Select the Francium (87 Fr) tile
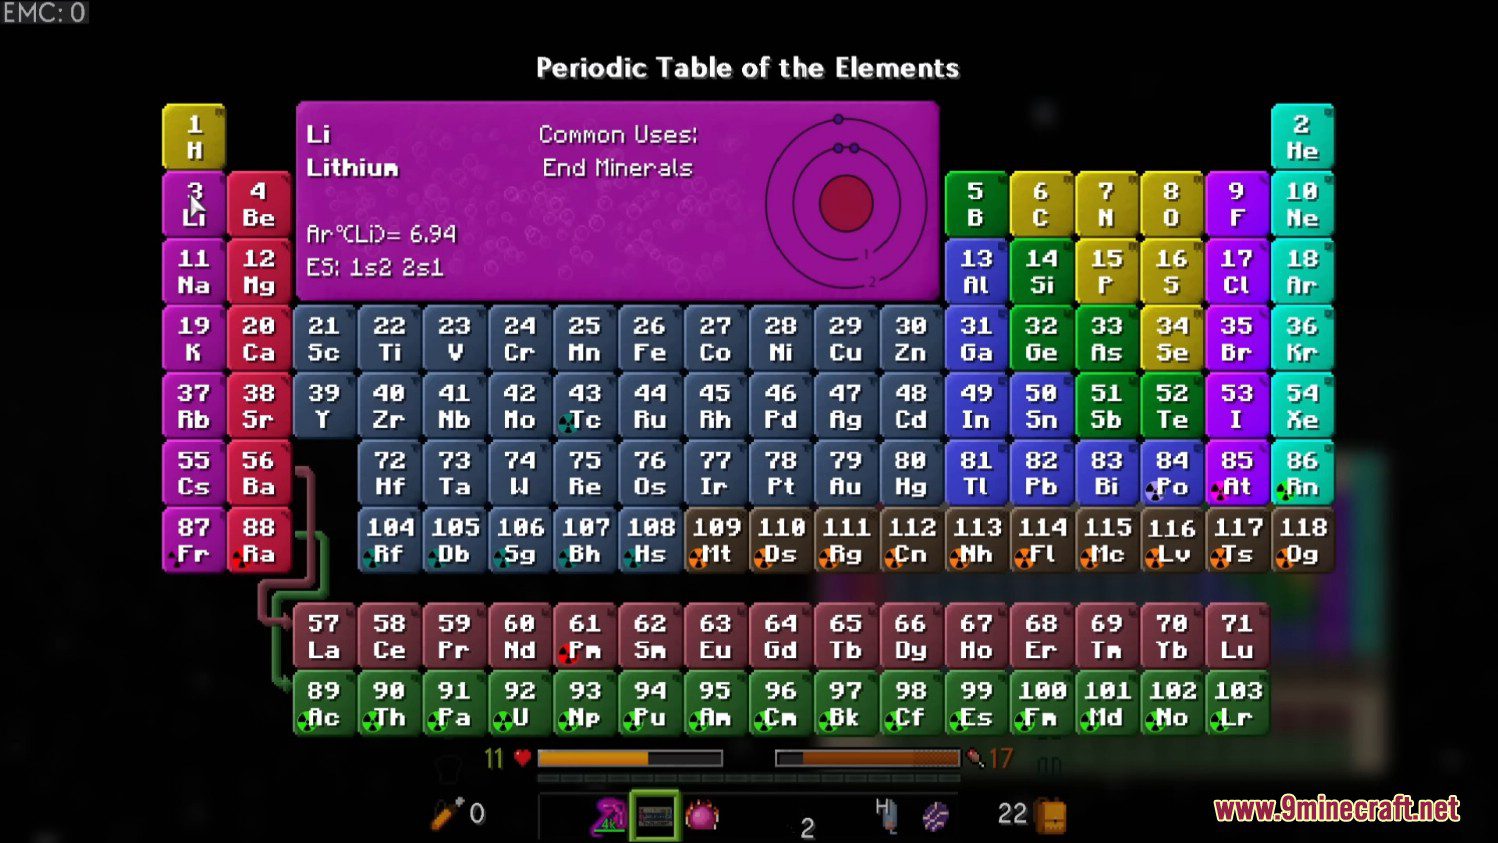Image resolution: width=1498 pixels, height=843 pixels. [x=194, y=540]
